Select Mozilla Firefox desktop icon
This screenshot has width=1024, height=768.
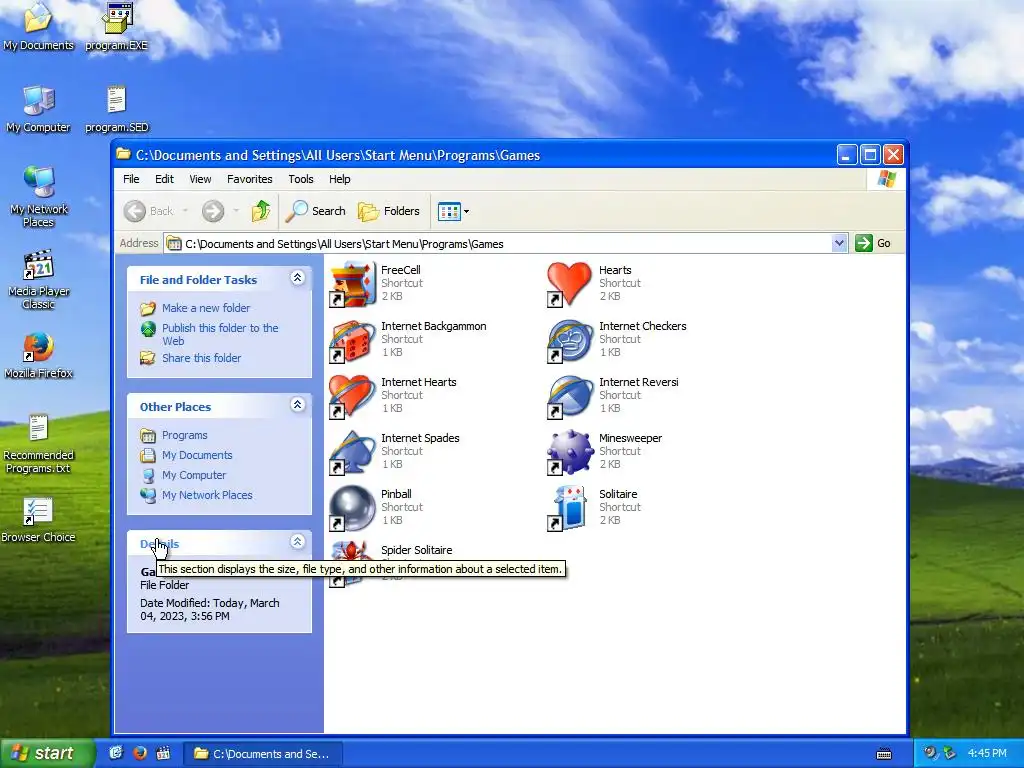pyautogui.click(x=38, y=355)
